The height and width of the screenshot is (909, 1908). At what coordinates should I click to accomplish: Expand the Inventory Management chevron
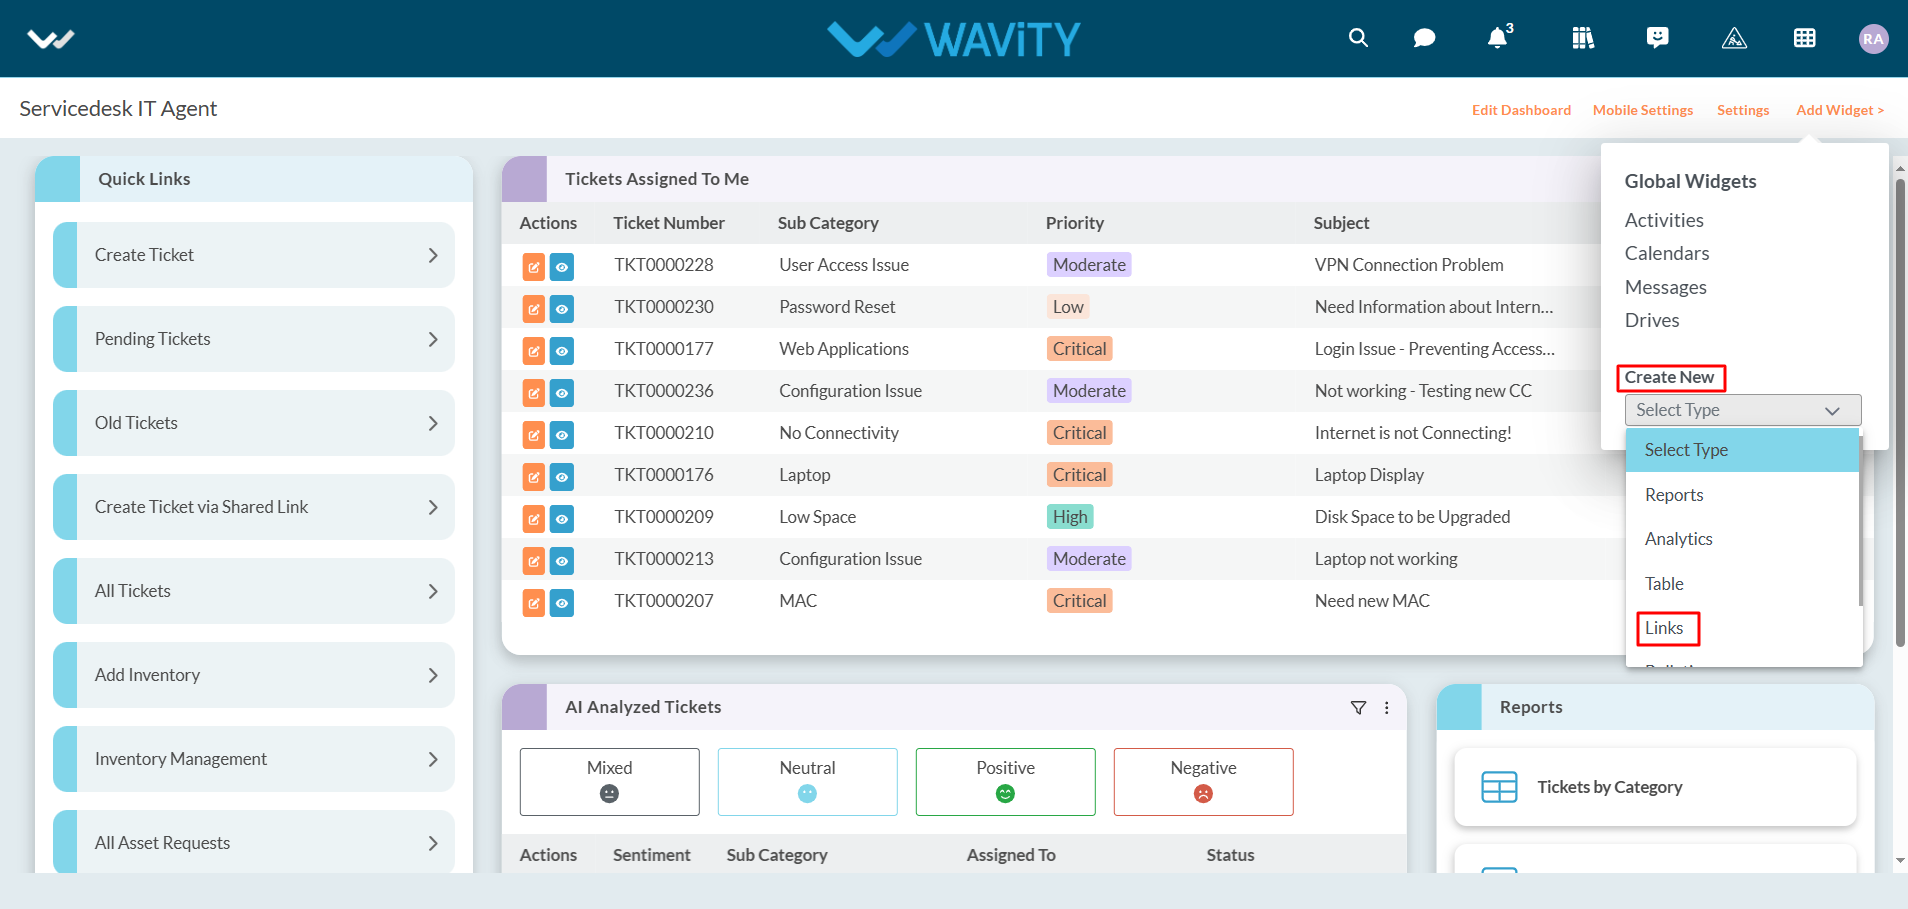click(x=433, y=759)
